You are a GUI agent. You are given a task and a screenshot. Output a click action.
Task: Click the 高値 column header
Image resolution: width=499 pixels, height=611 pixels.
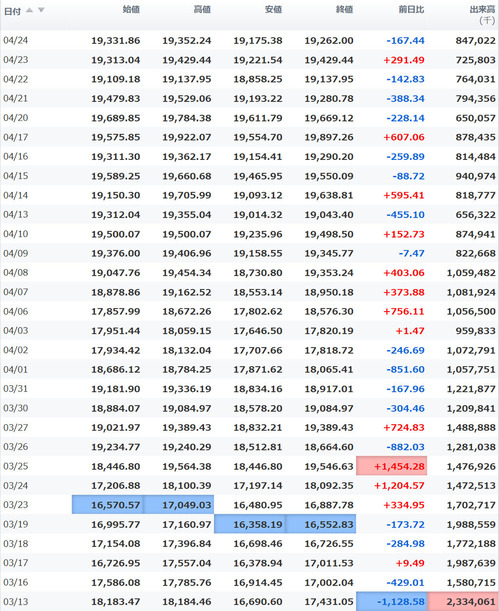(x=202, y=9)
